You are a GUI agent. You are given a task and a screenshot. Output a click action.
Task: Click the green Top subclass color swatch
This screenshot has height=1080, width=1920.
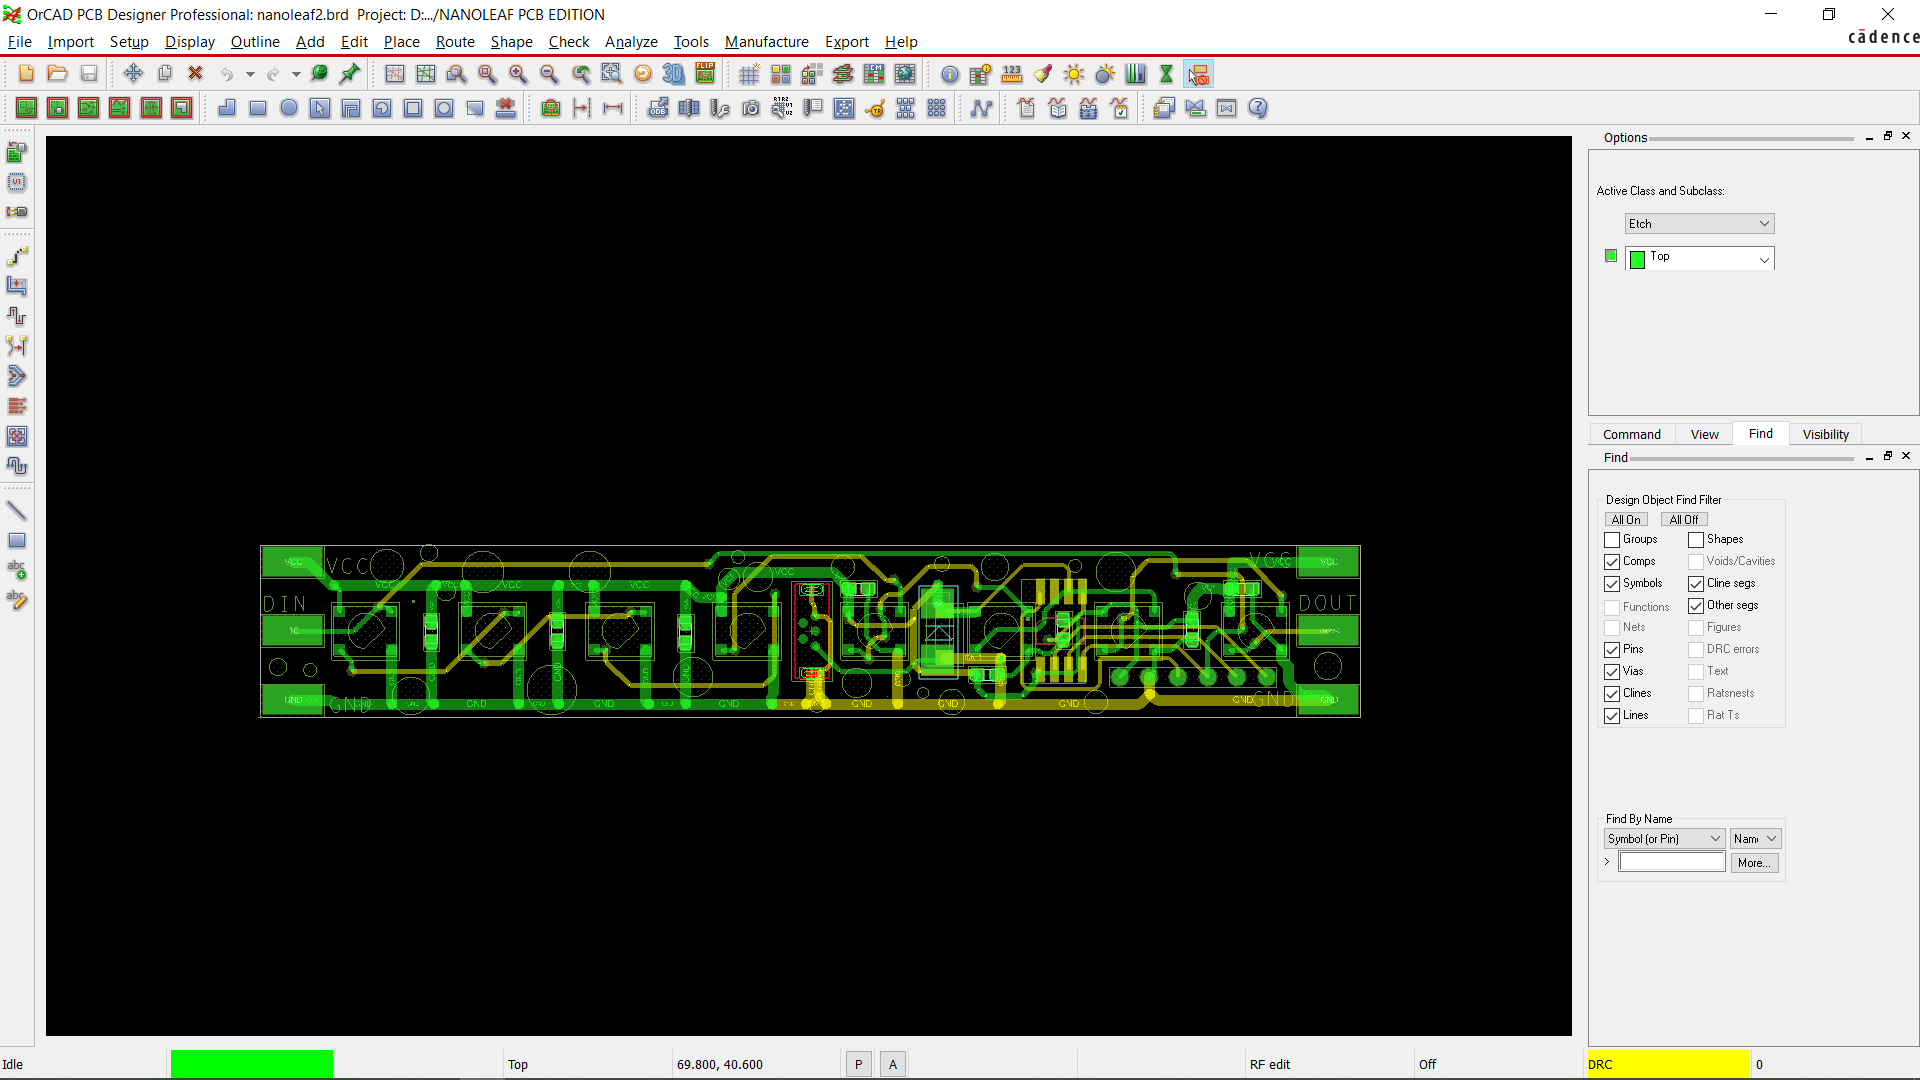[x=1610, y=256]
